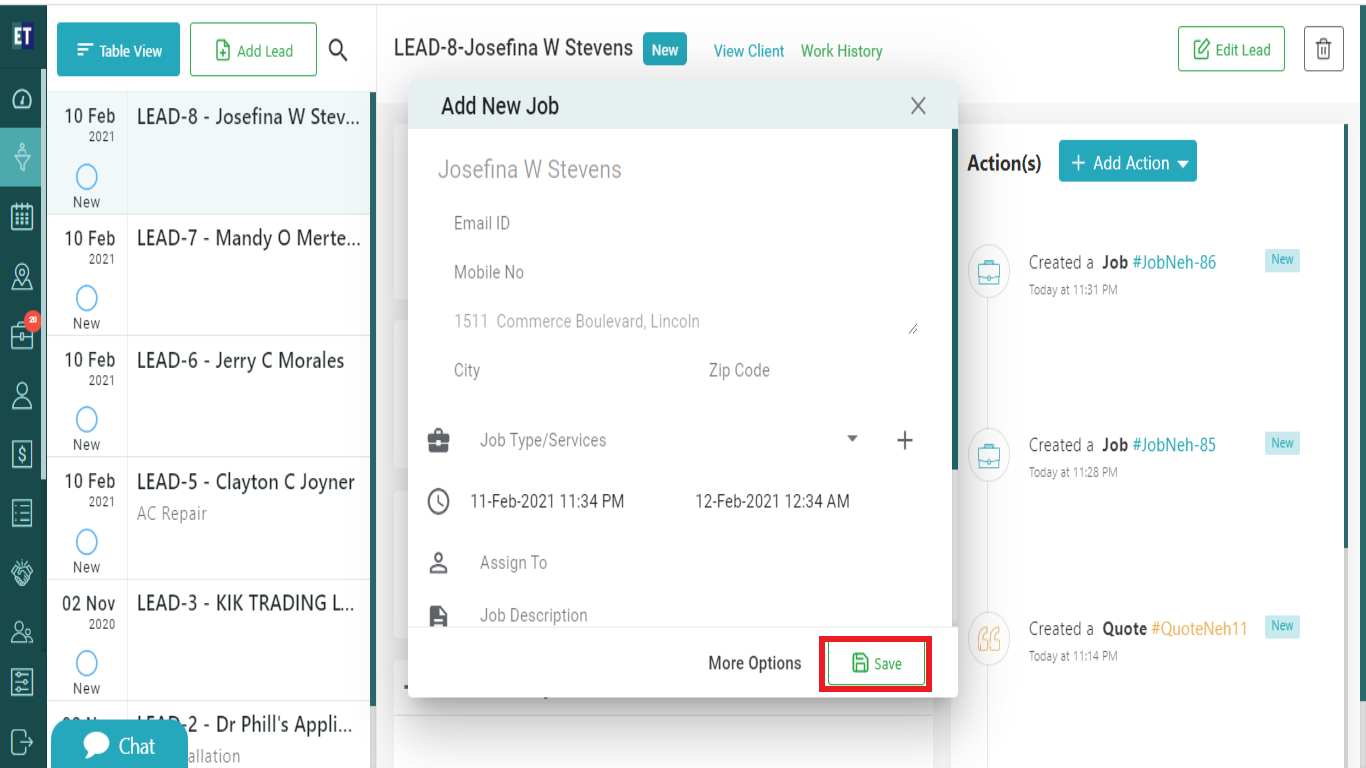This screenshot has width=1366, height=768.
Task: Click More Options in dialog
Action: coord(755,663)
